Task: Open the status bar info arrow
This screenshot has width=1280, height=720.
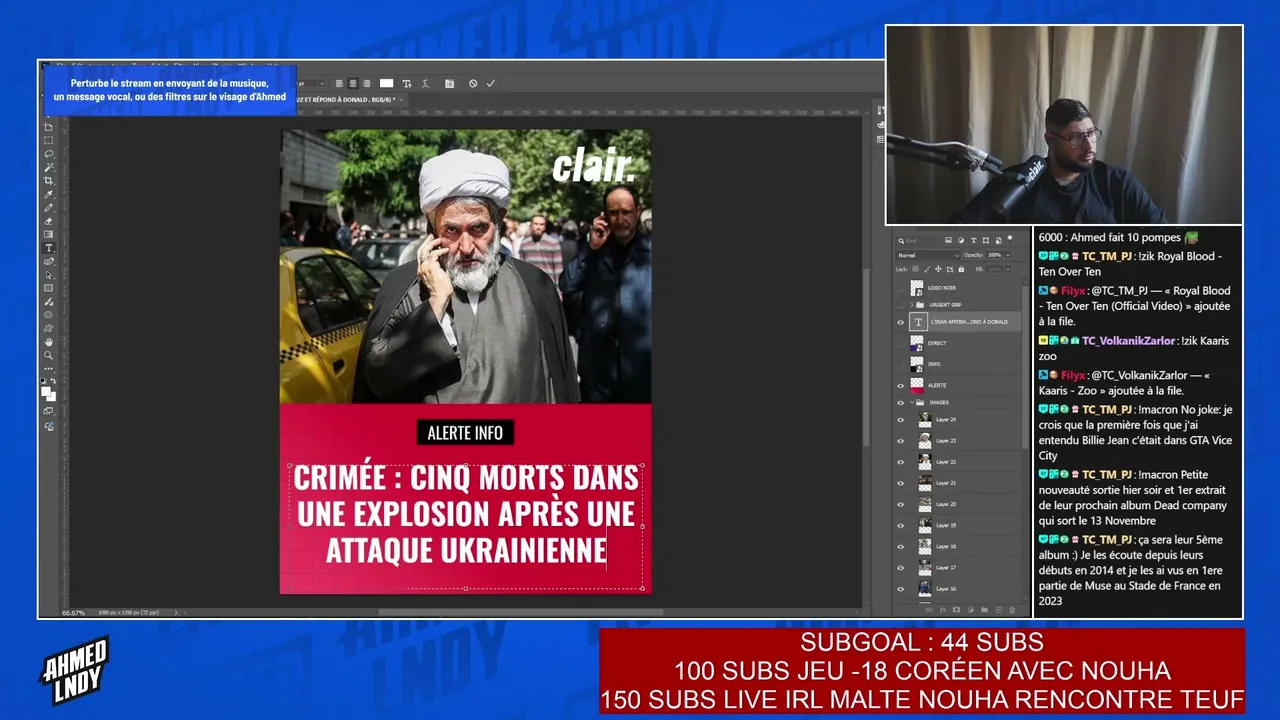Action: click(176, 612)
